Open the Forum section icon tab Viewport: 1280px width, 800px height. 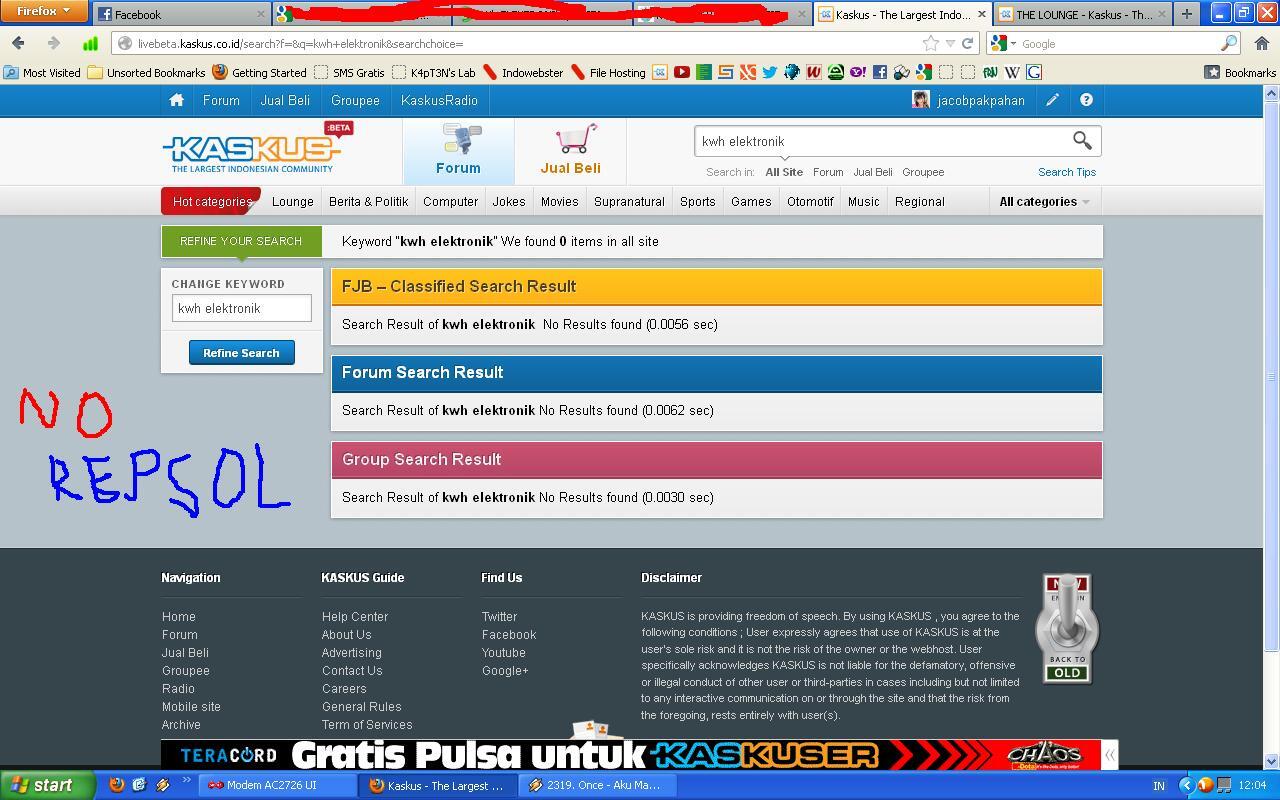tap(458, 150)
